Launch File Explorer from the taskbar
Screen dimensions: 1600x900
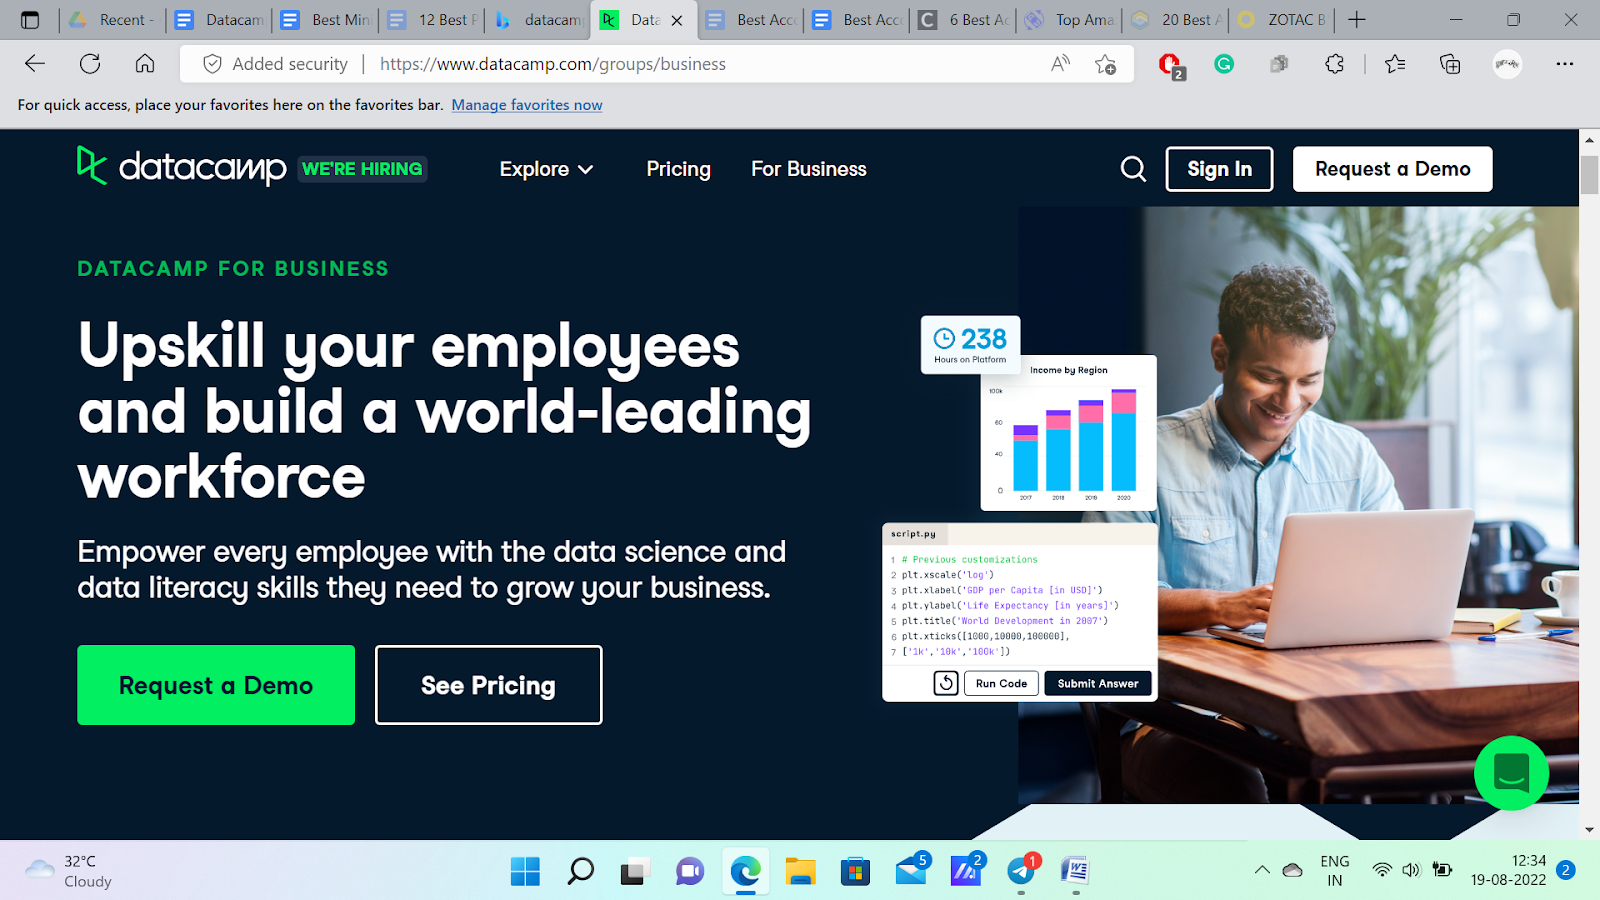pos(800,871)
